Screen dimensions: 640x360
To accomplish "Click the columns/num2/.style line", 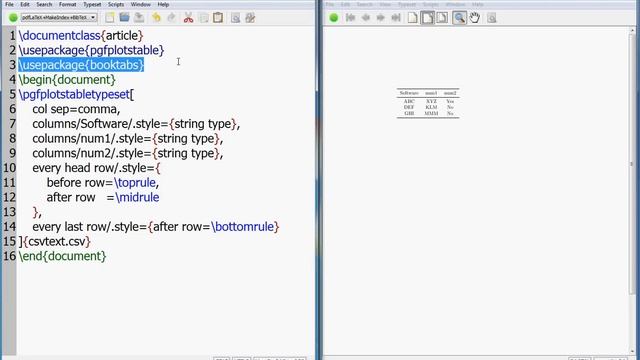I will [128, 153].
